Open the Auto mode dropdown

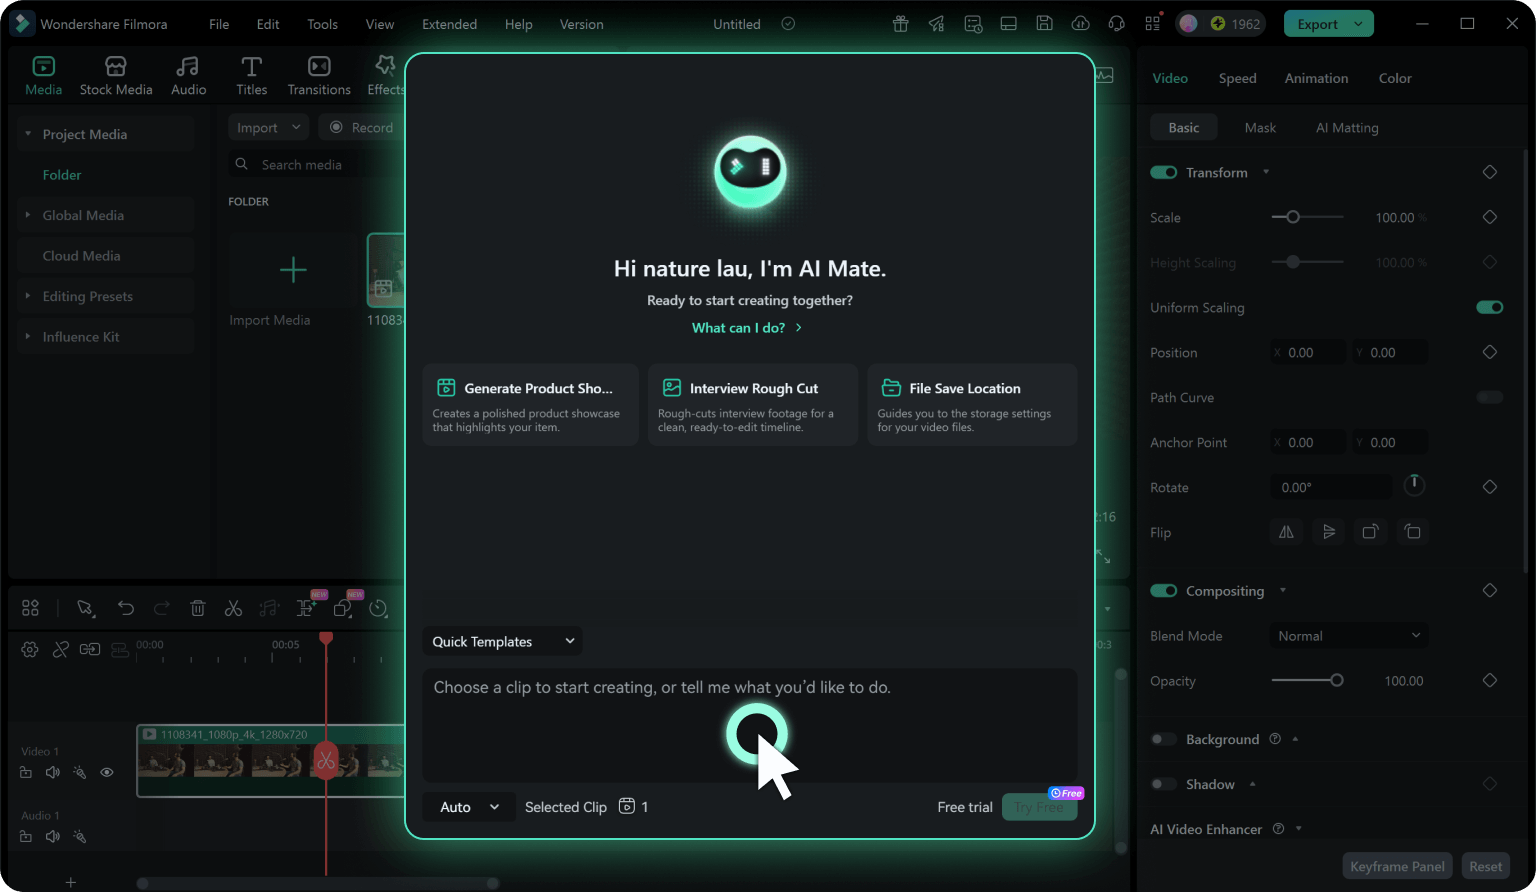[x=469, y=807]
